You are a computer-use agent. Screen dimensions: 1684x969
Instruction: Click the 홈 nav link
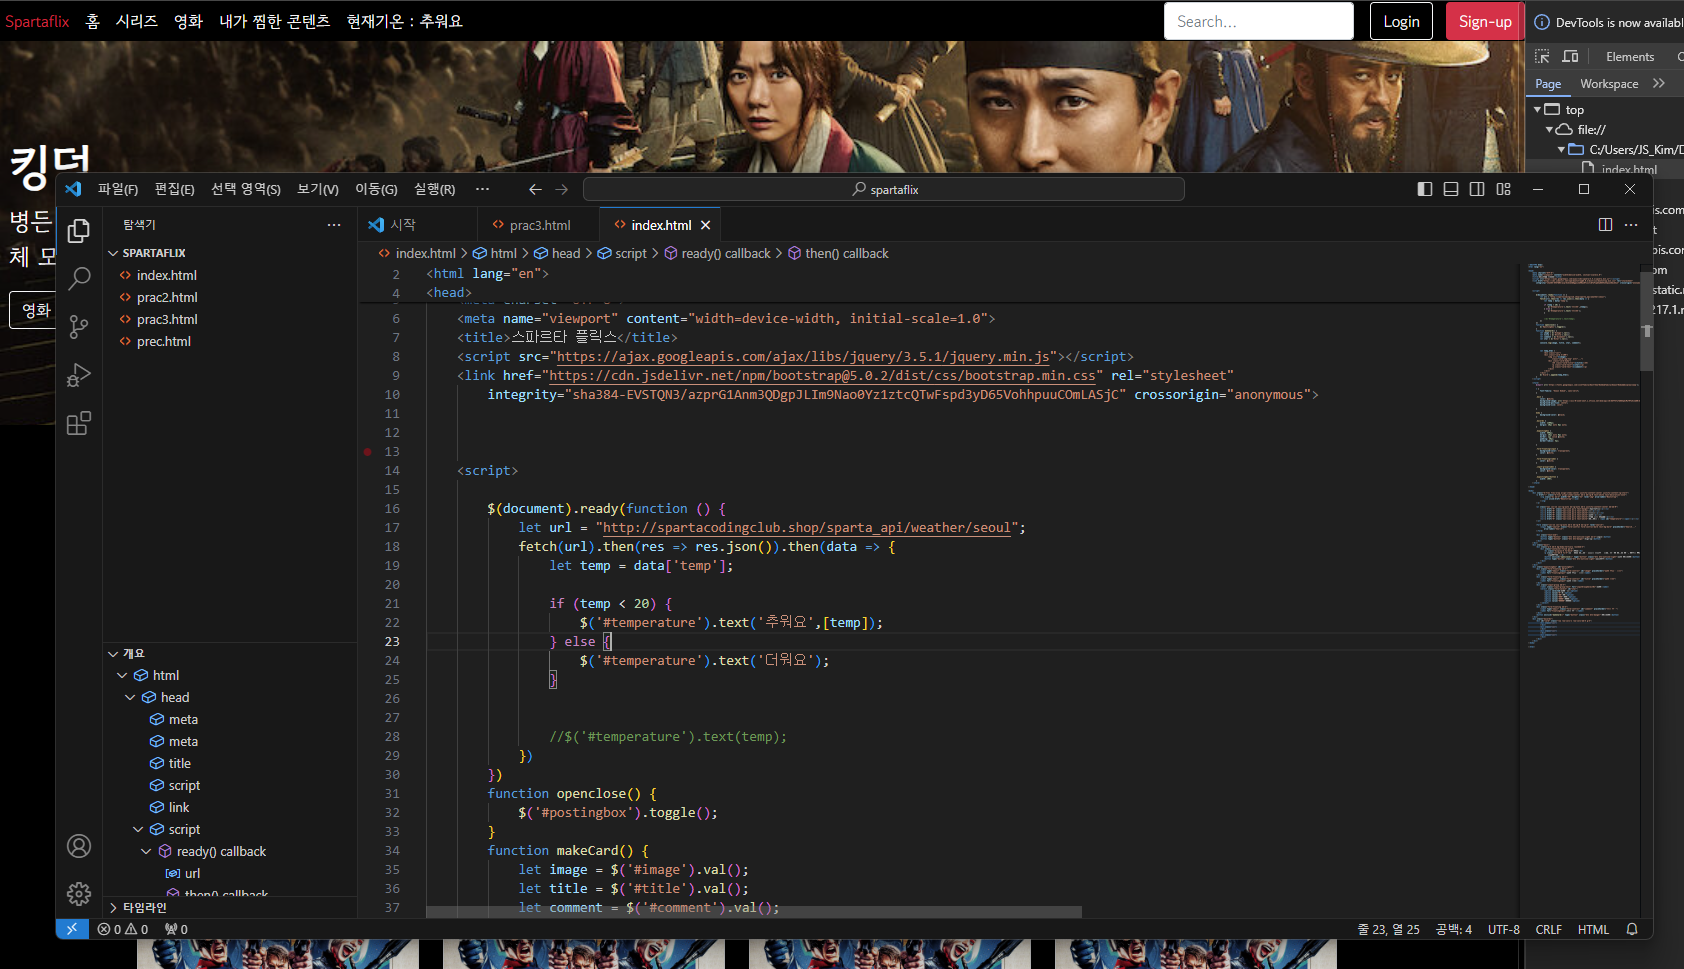click(x=93, y=21)
